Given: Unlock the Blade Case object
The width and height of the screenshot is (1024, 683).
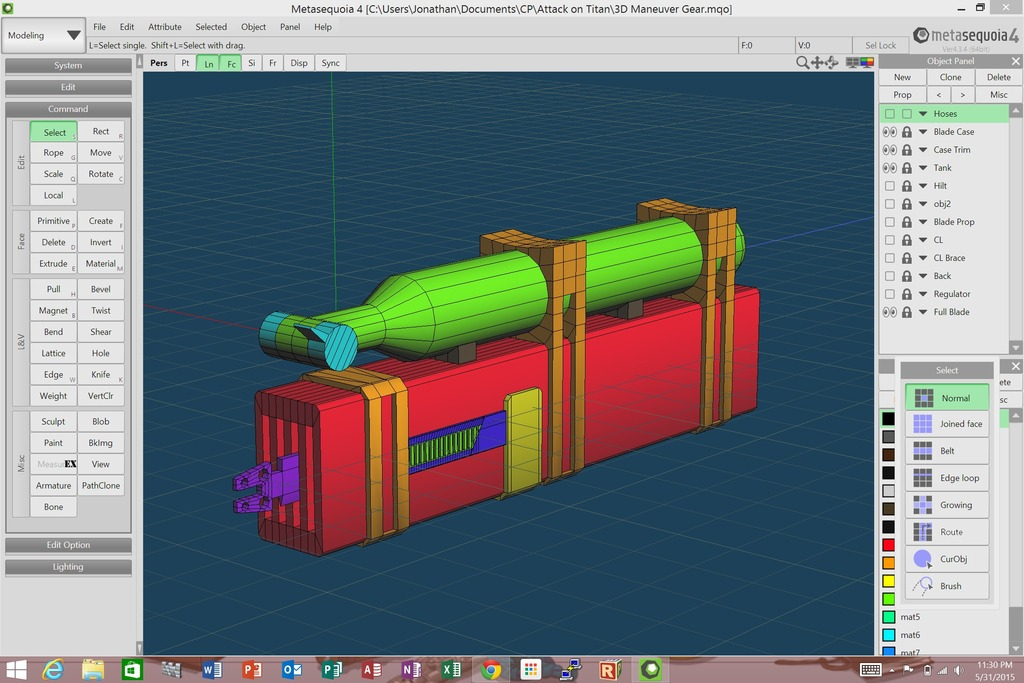Looking at the screenshot, I should (906, 131).
